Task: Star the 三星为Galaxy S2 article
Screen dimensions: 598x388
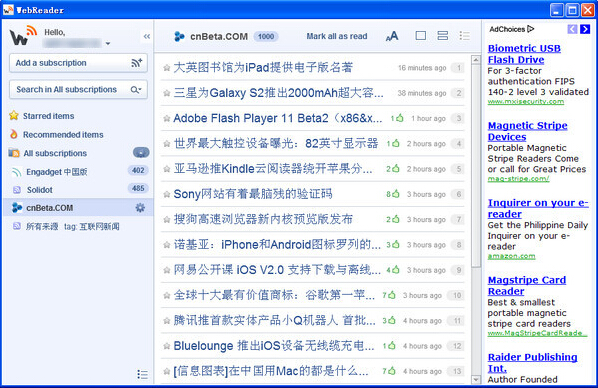Action: pyautogui.click(x=167, y=93)
